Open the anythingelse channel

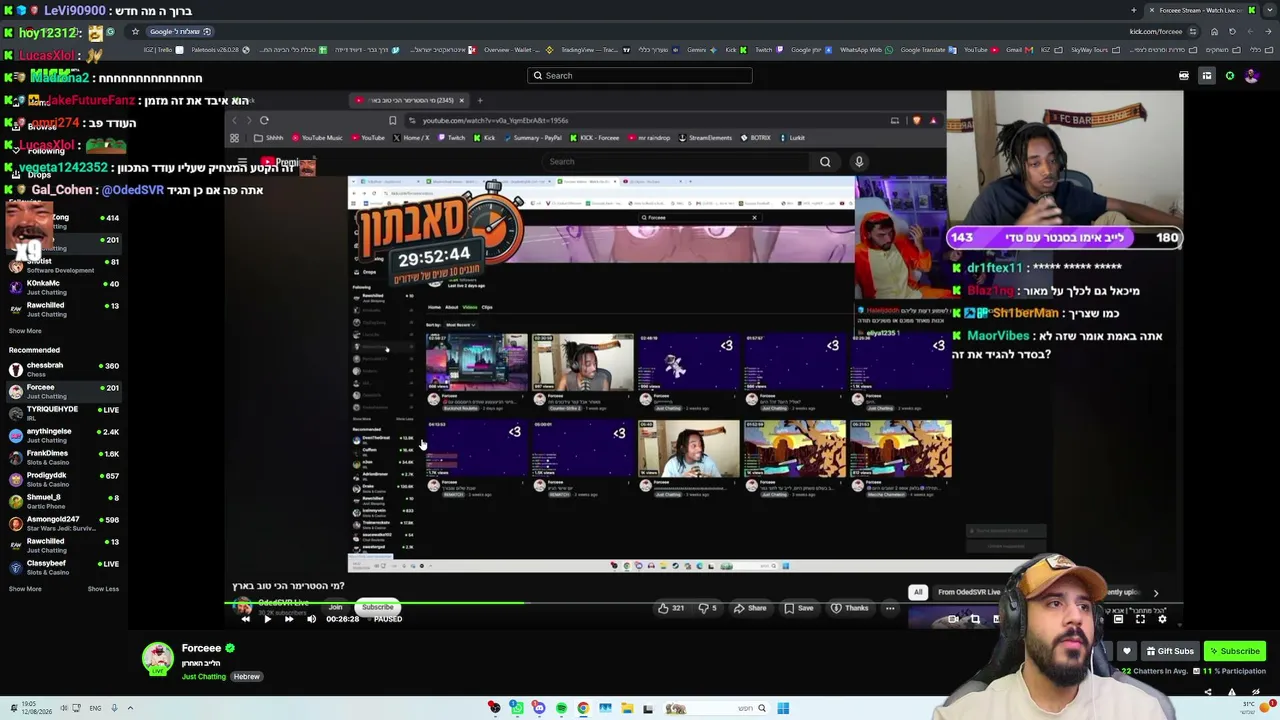click(x=62, y=436)
